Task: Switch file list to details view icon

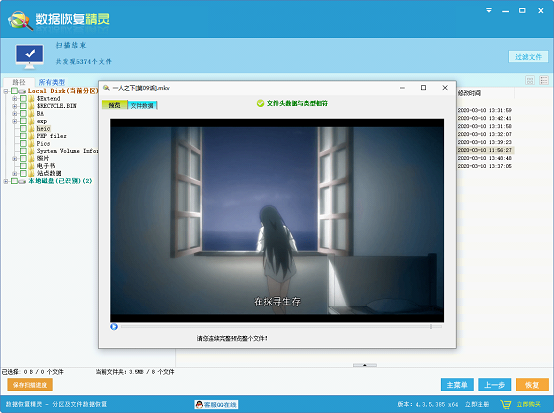Action: (x=544, y=80)
